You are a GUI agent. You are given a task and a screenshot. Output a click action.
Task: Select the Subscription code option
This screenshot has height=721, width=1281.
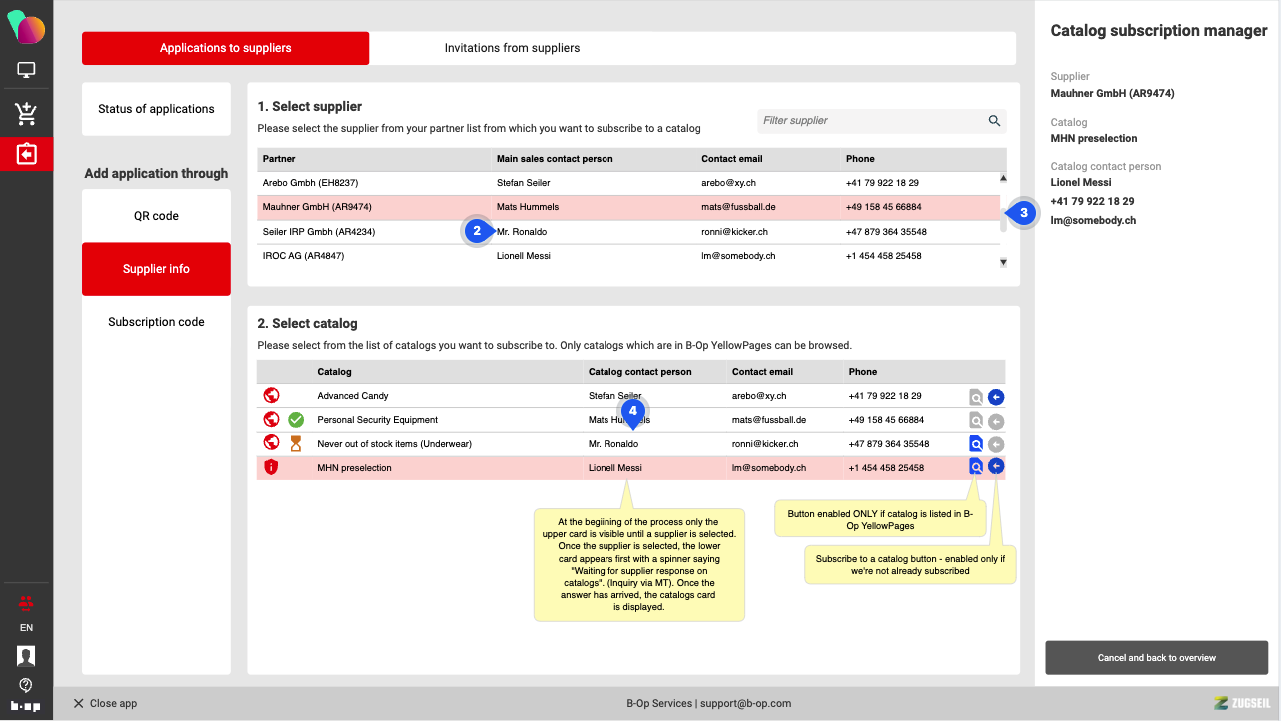tap(156, 322)
